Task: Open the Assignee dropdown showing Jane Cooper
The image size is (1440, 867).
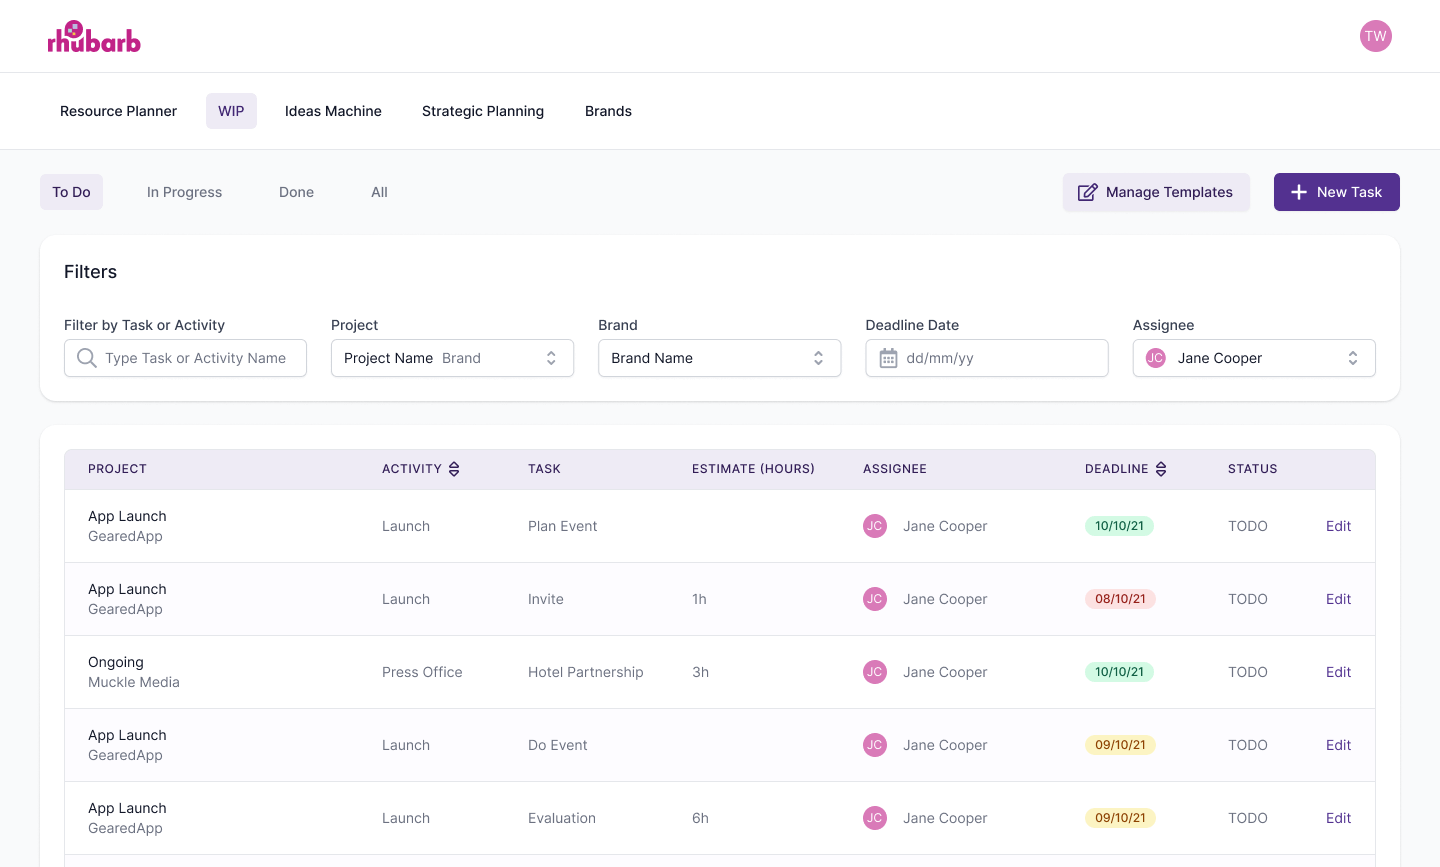Action: click(x=1253, y=357)
